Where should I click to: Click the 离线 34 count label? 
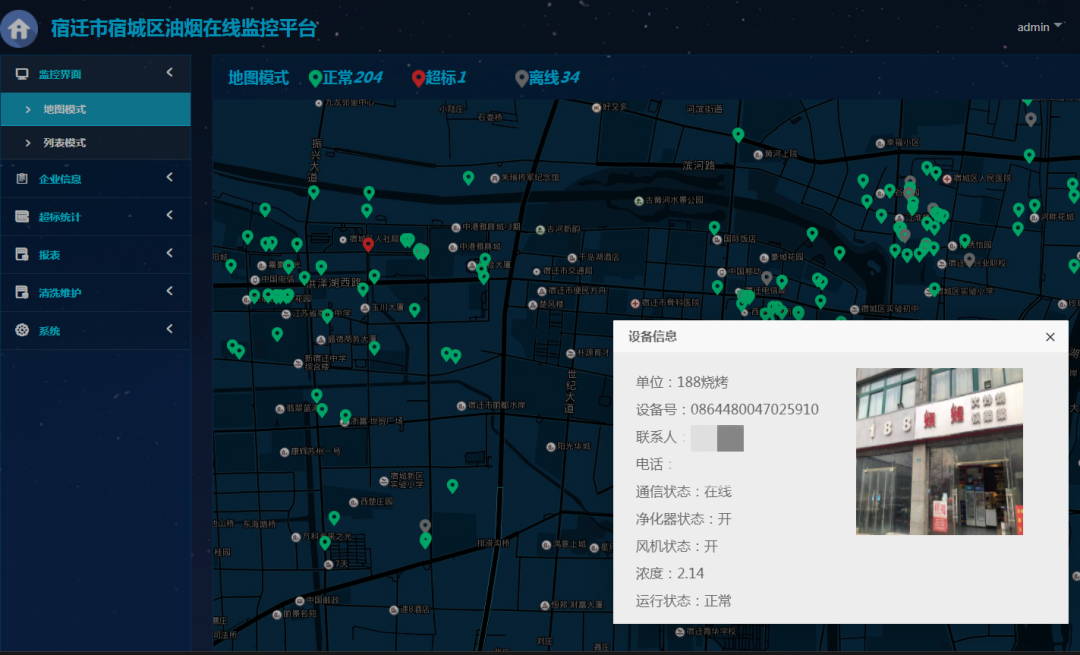click(x=554, y=78)
